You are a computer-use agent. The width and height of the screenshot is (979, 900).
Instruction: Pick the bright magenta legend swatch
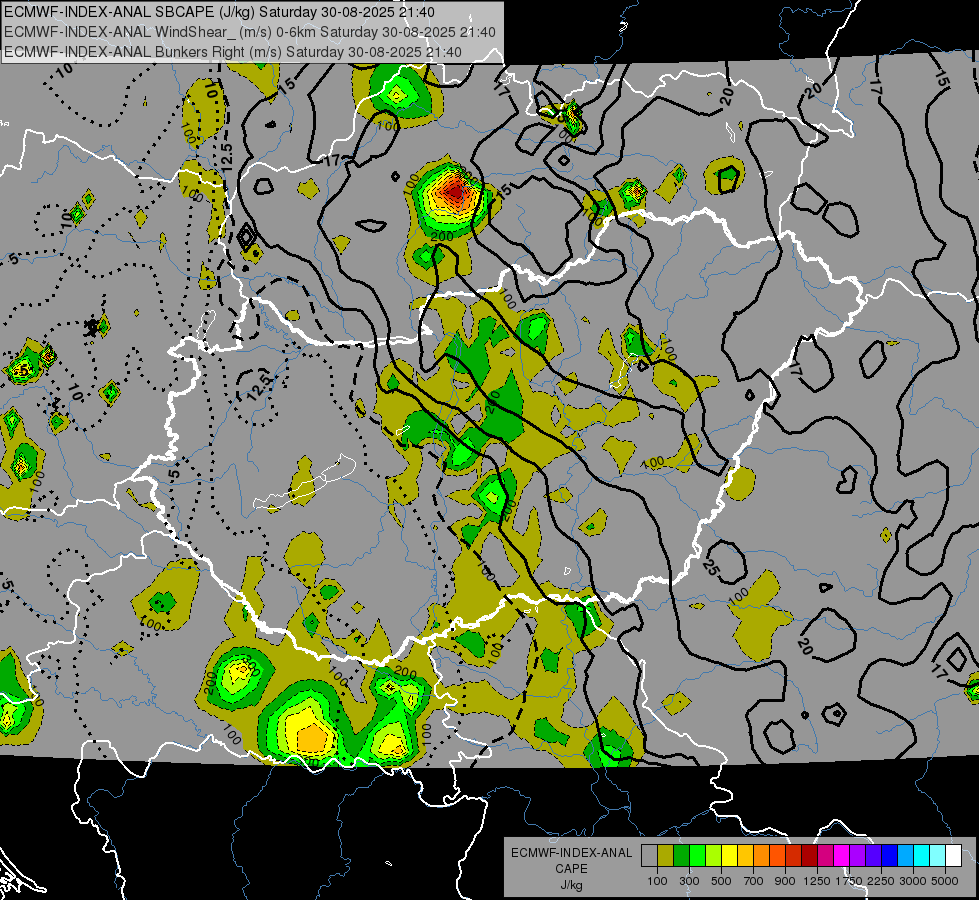coord(842,856)
